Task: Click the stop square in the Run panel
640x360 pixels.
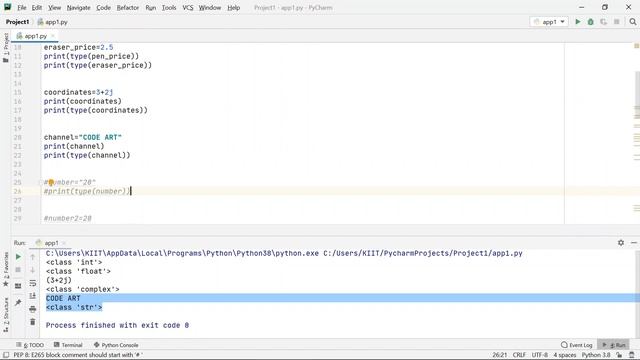Action: pyautogui.click(x=18, y=270)
